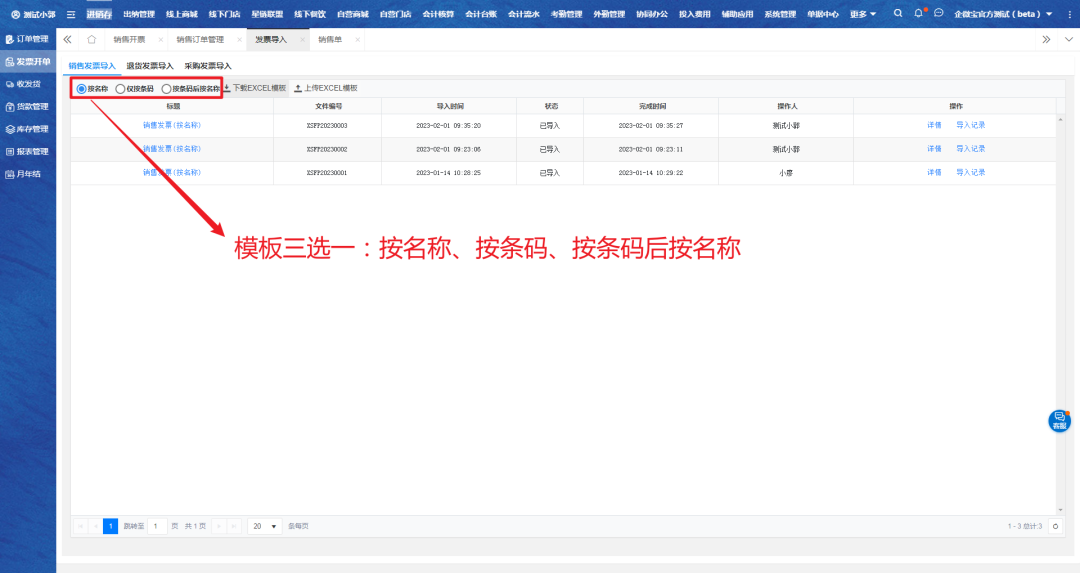The height and width of the screenshot is (573, 1080).
Task: Open the chat message icon in top bar
Action: click(939, 14)
